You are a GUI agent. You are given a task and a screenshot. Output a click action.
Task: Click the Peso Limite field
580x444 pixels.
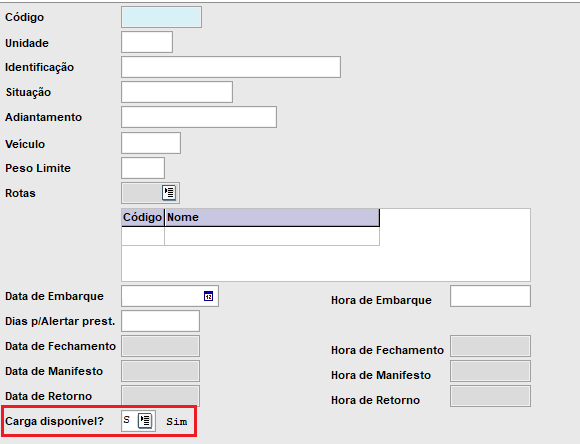point(143,168)
